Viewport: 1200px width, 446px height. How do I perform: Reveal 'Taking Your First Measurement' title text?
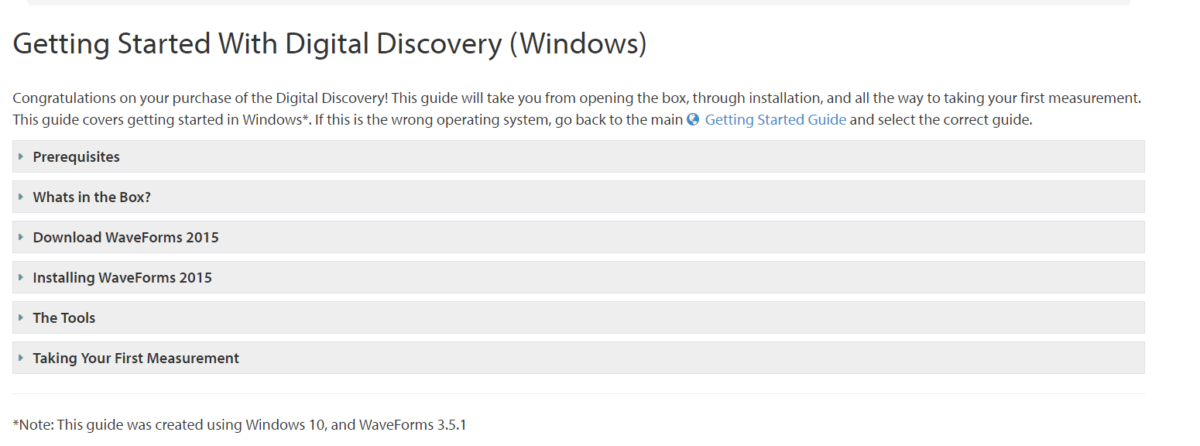click(x=136, y=357)
